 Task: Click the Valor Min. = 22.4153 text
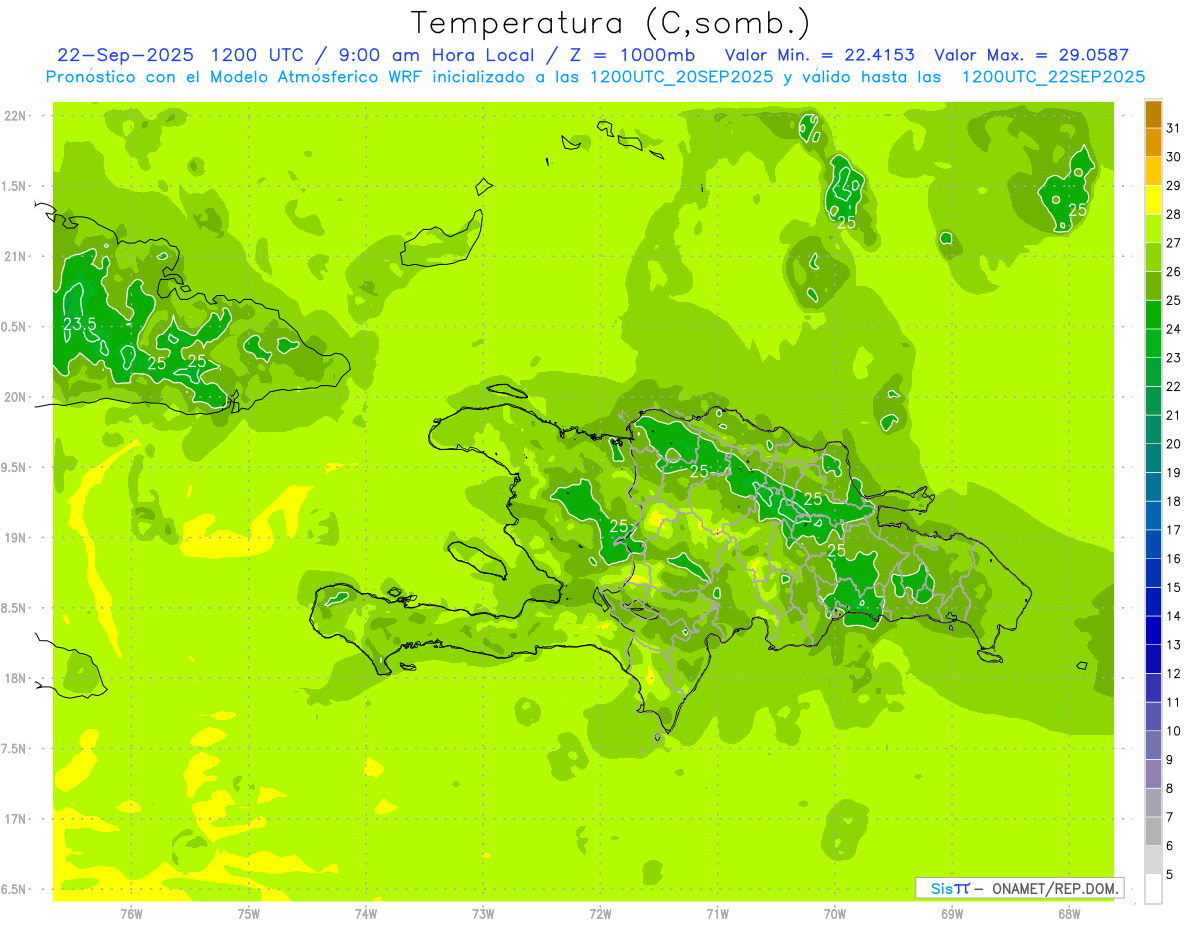819,55
